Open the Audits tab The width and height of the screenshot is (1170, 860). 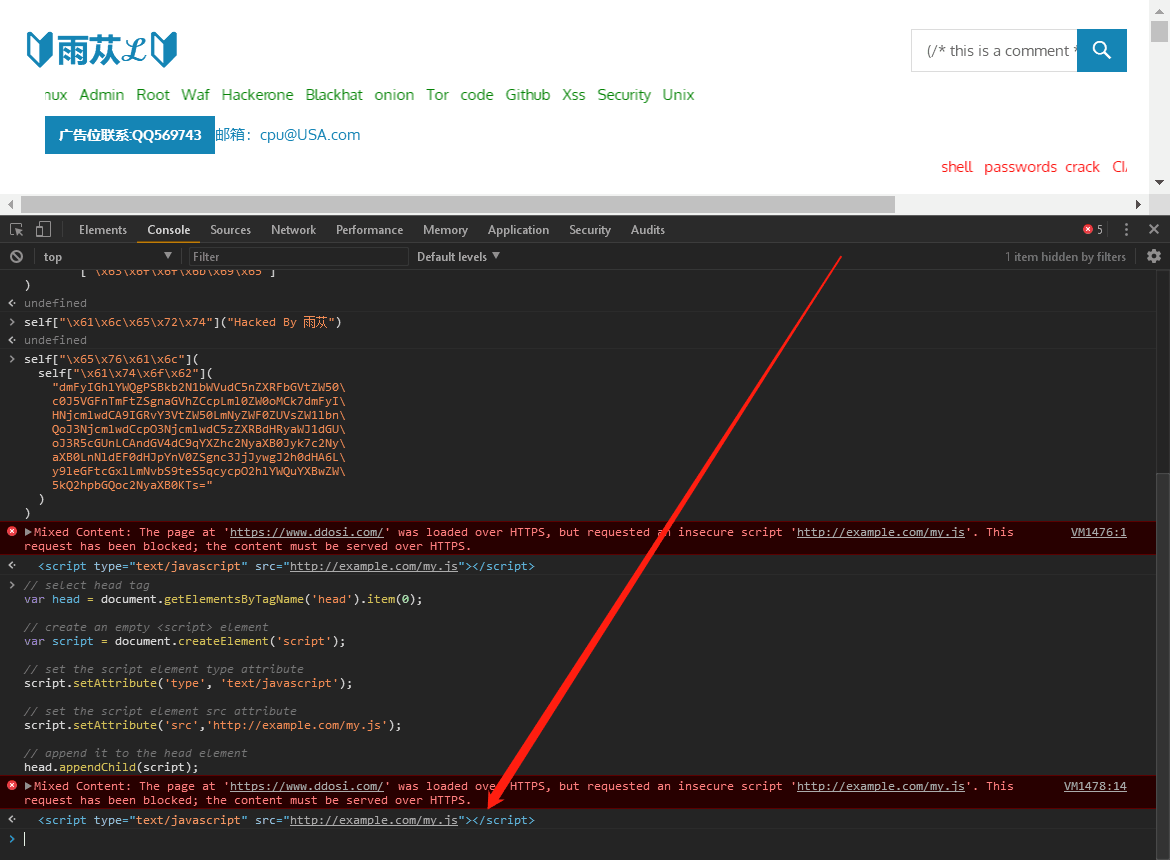(x=648, y=230)
